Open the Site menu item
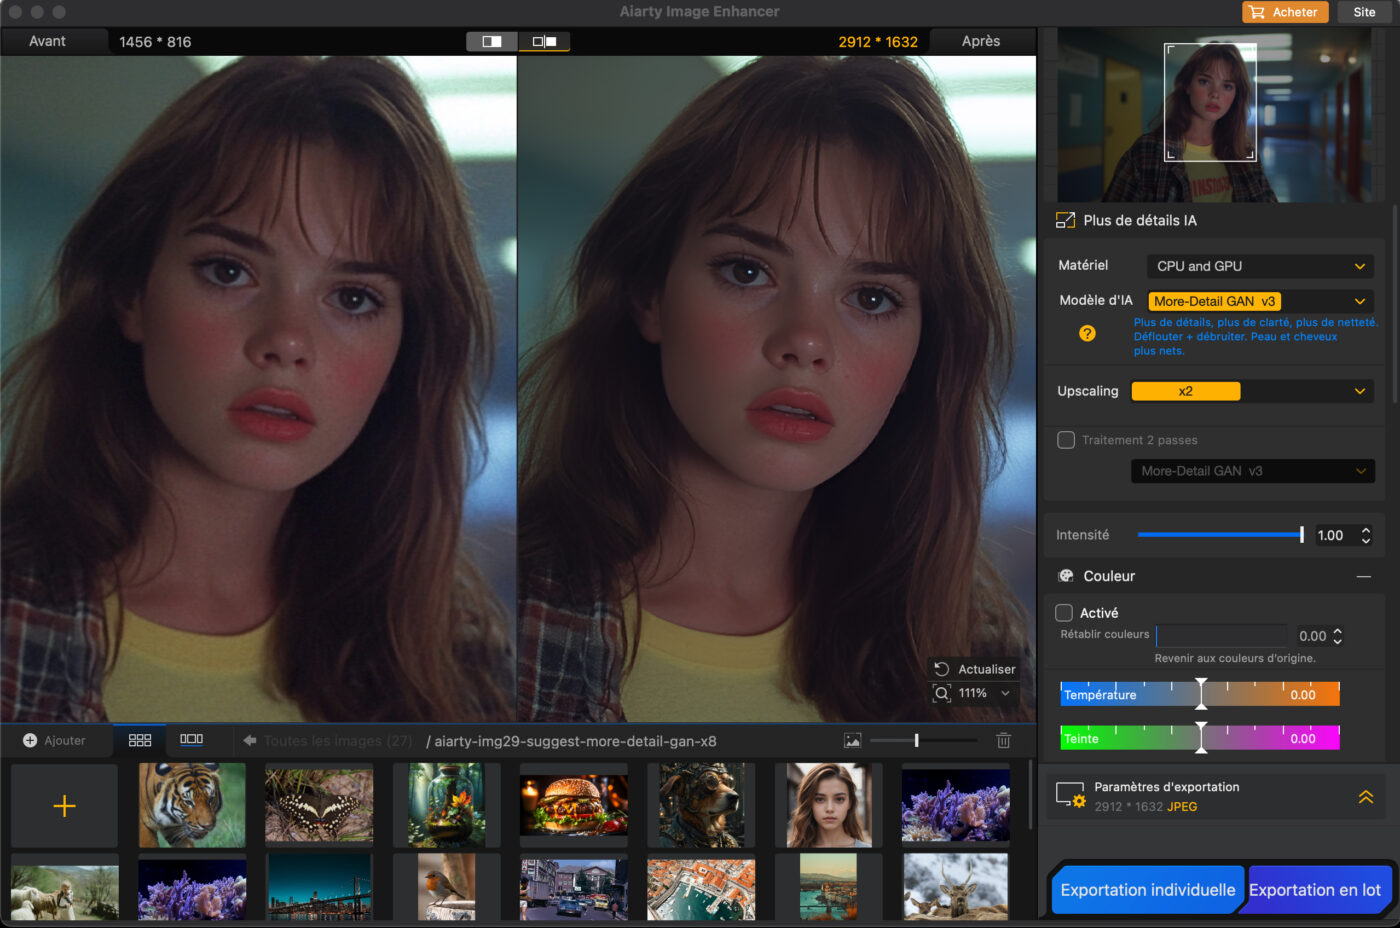 click(1364, 12)
